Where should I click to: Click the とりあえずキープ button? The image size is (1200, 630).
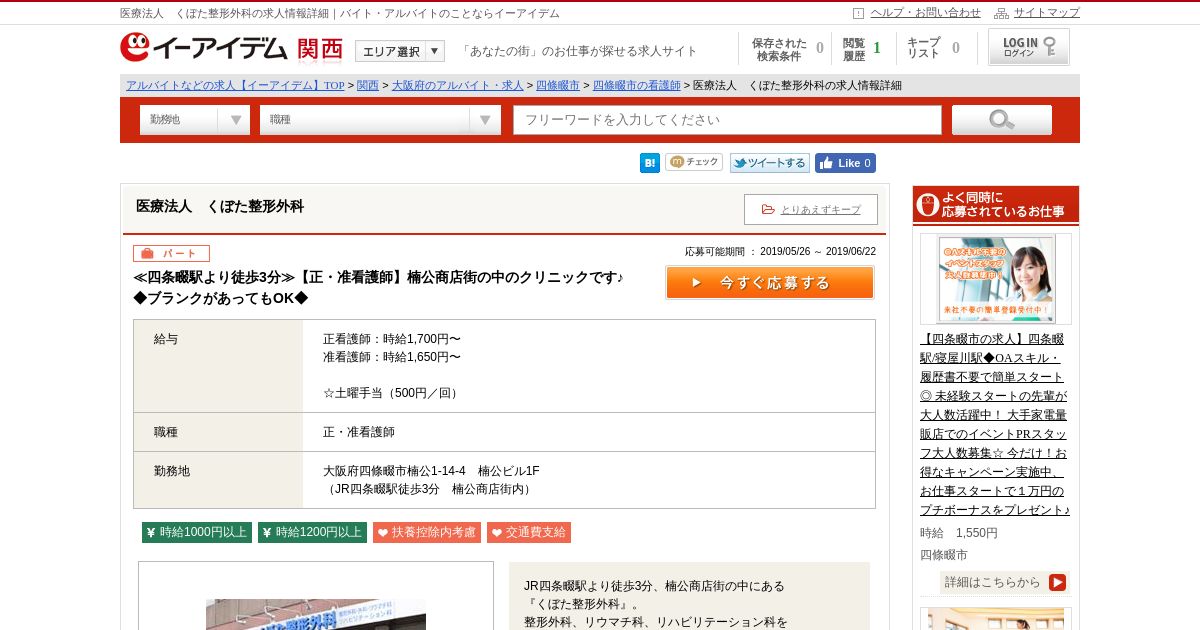(811, 209)
